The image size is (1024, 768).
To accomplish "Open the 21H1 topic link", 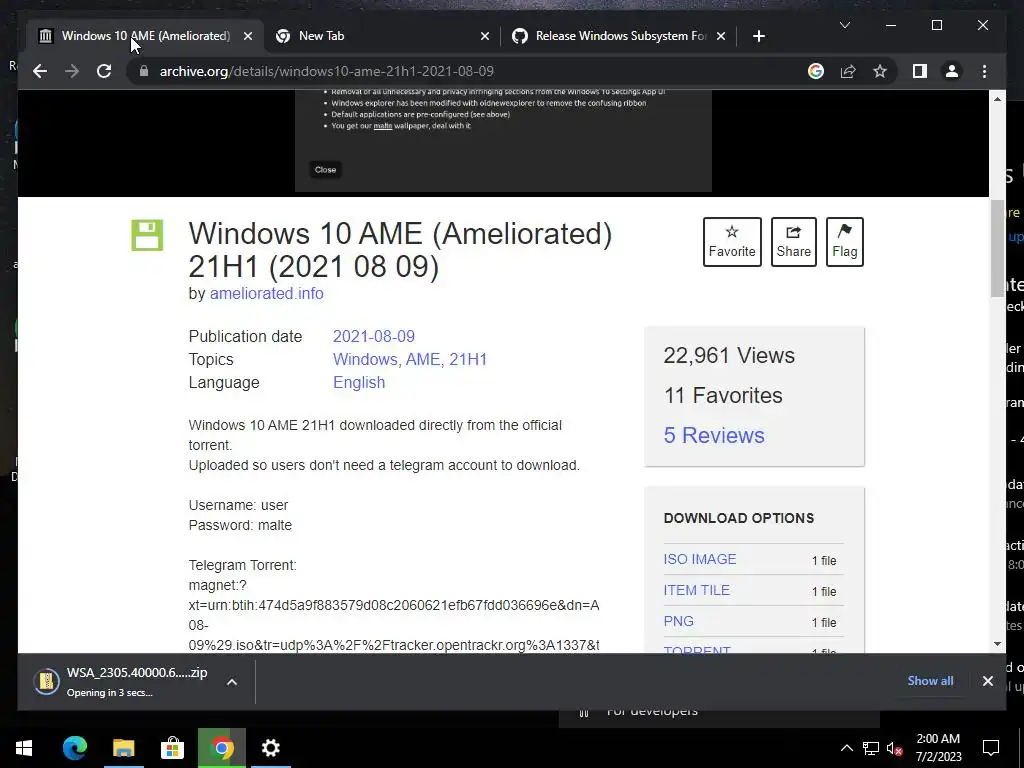I will click(x=468, y=359).
